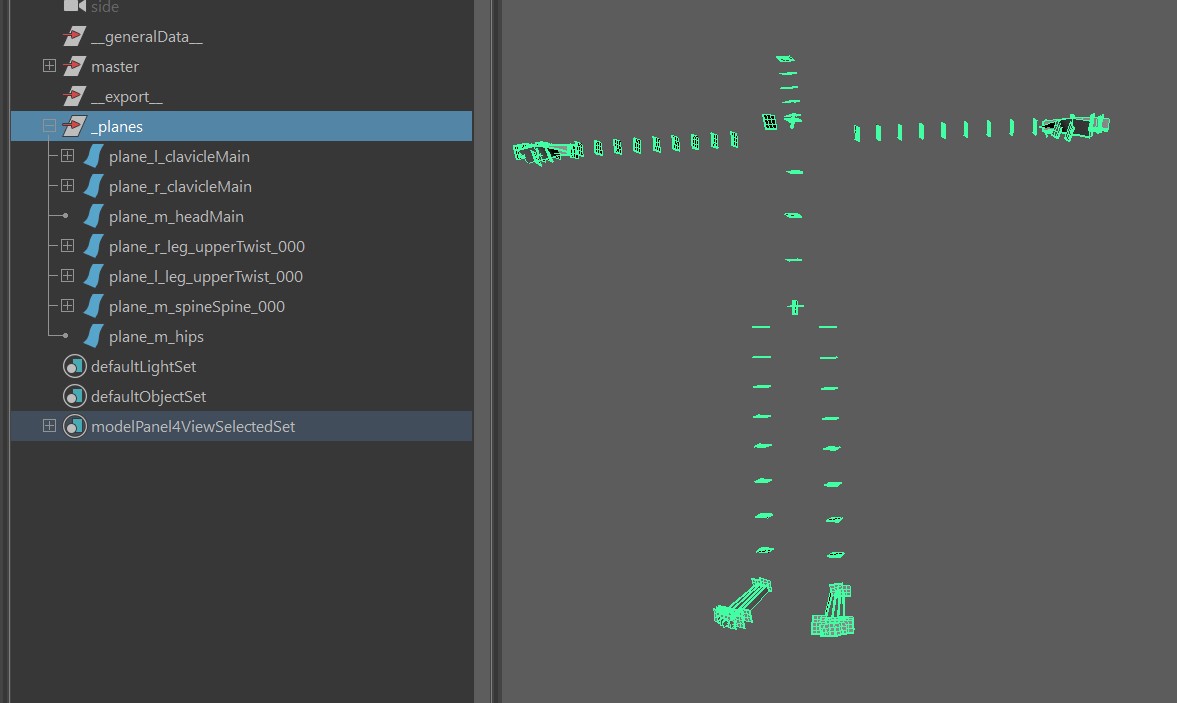Click the plane_m_hips surface icon
This screenshot has width=1177, height=703.
(x=93, y=337)
